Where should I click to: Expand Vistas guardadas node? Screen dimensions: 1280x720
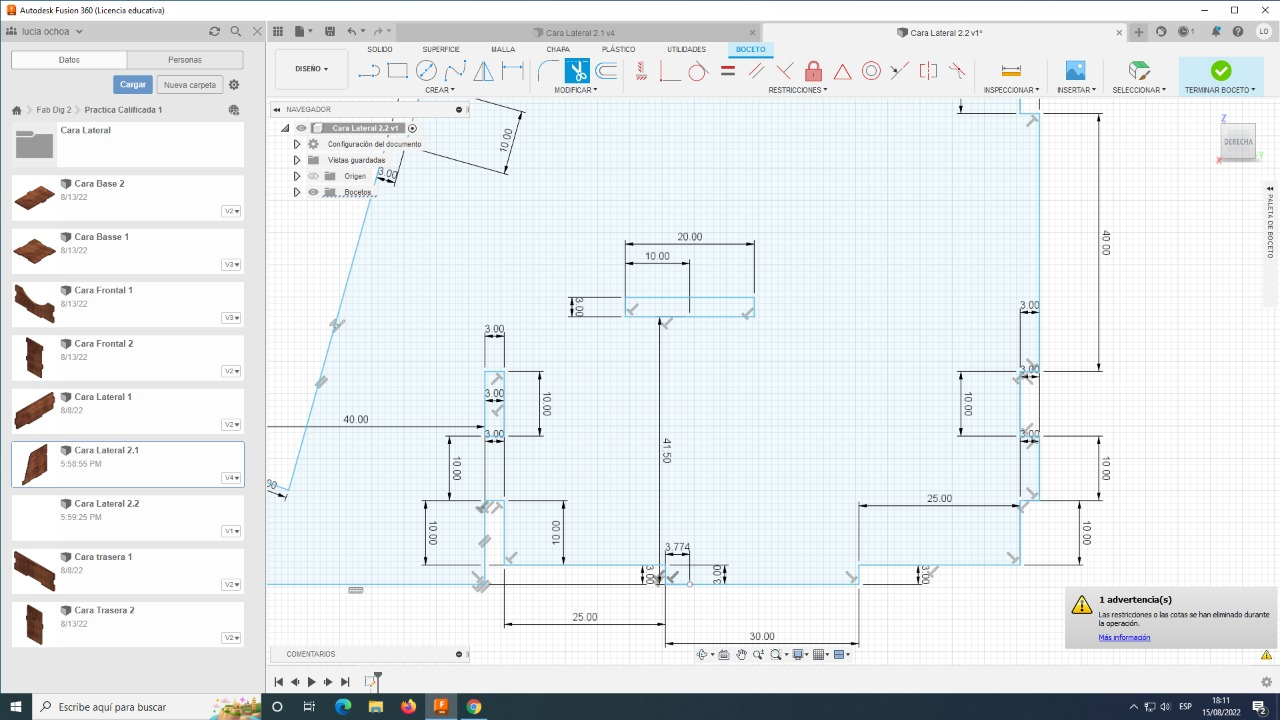[x=297, y=160]
